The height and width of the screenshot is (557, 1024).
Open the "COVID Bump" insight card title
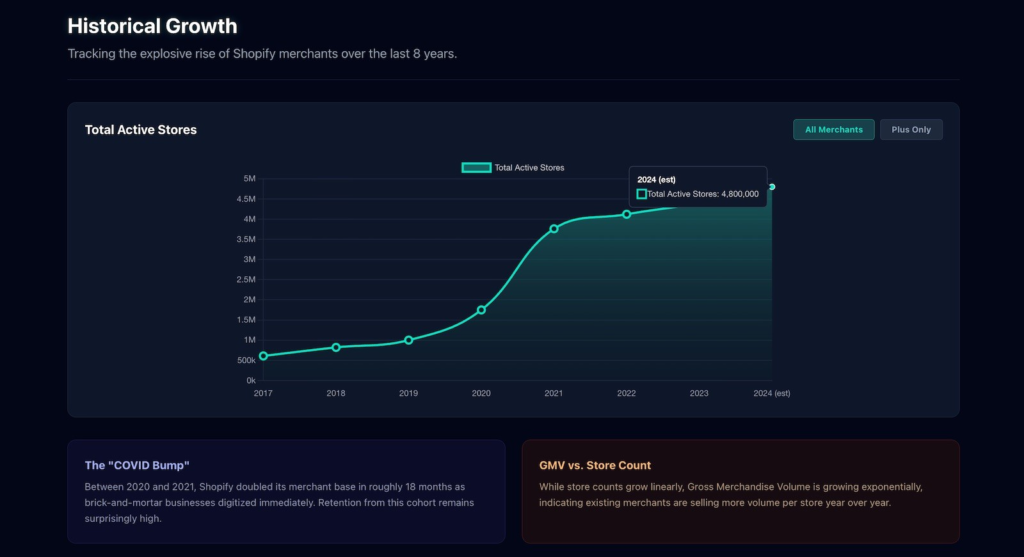pos(137,465)
